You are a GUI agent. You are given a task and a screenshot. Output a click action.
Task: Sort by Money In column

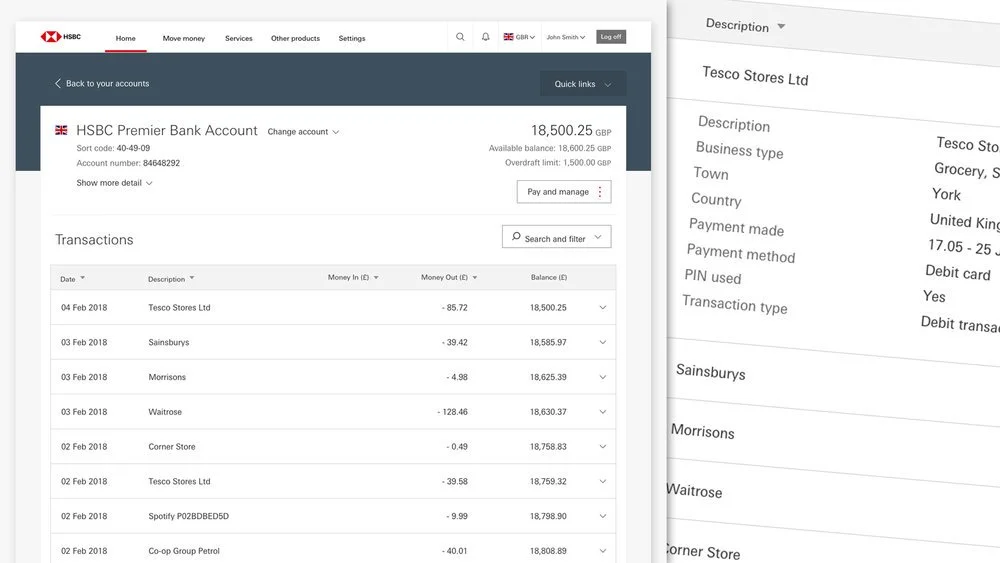click(x=353, y=277)
